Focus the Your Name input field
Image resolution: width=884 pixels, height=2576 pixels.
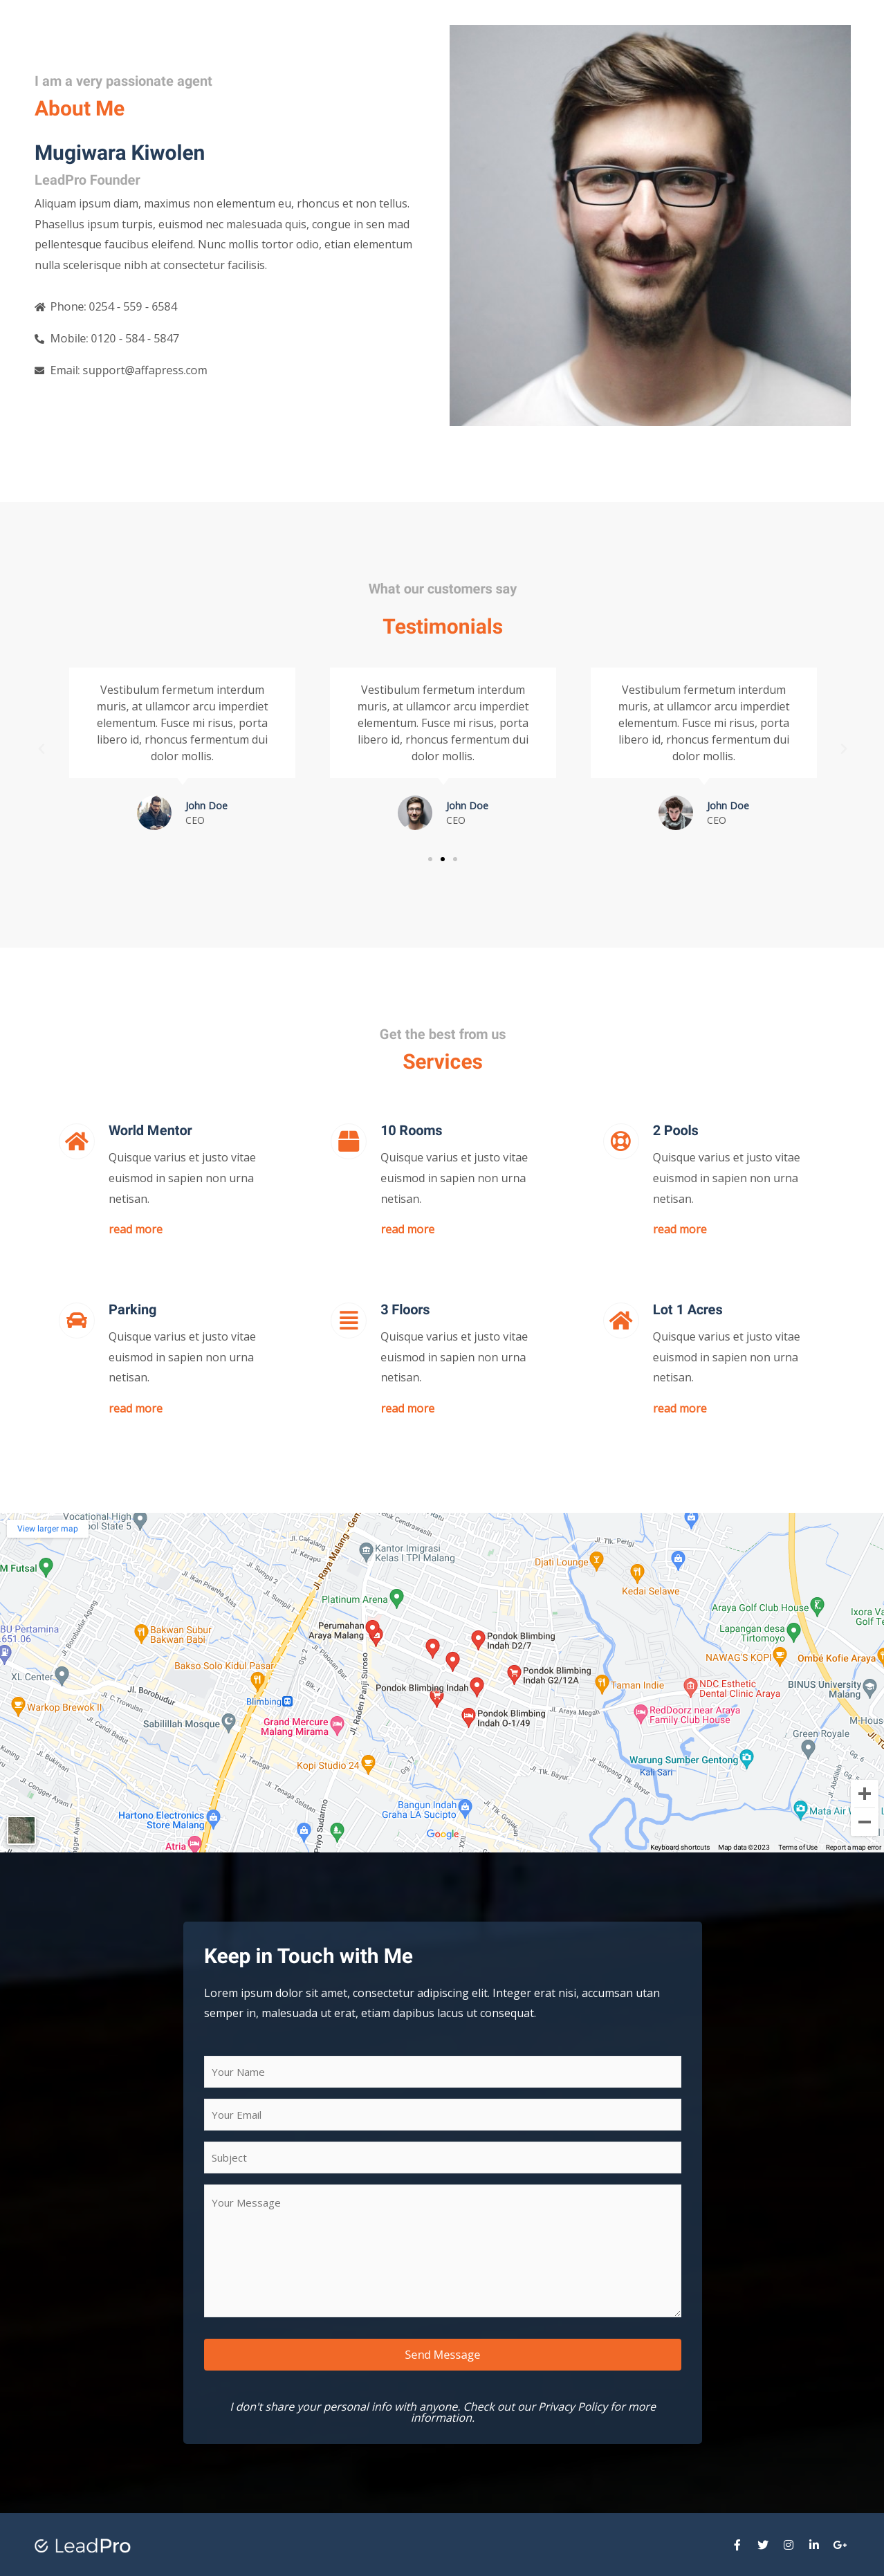coord(442,2072)
